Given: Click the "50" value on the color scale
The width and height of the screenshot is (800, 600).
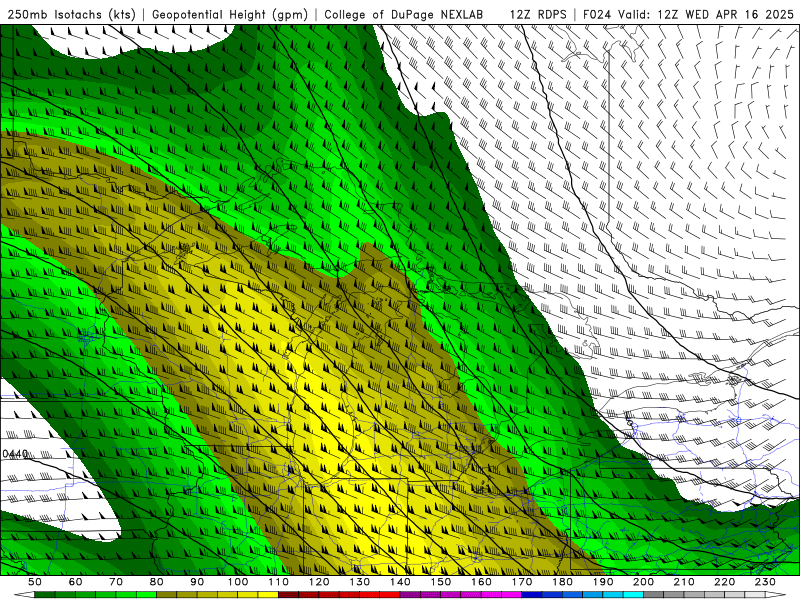Looking at the screenshot, I should coord(35,582).
